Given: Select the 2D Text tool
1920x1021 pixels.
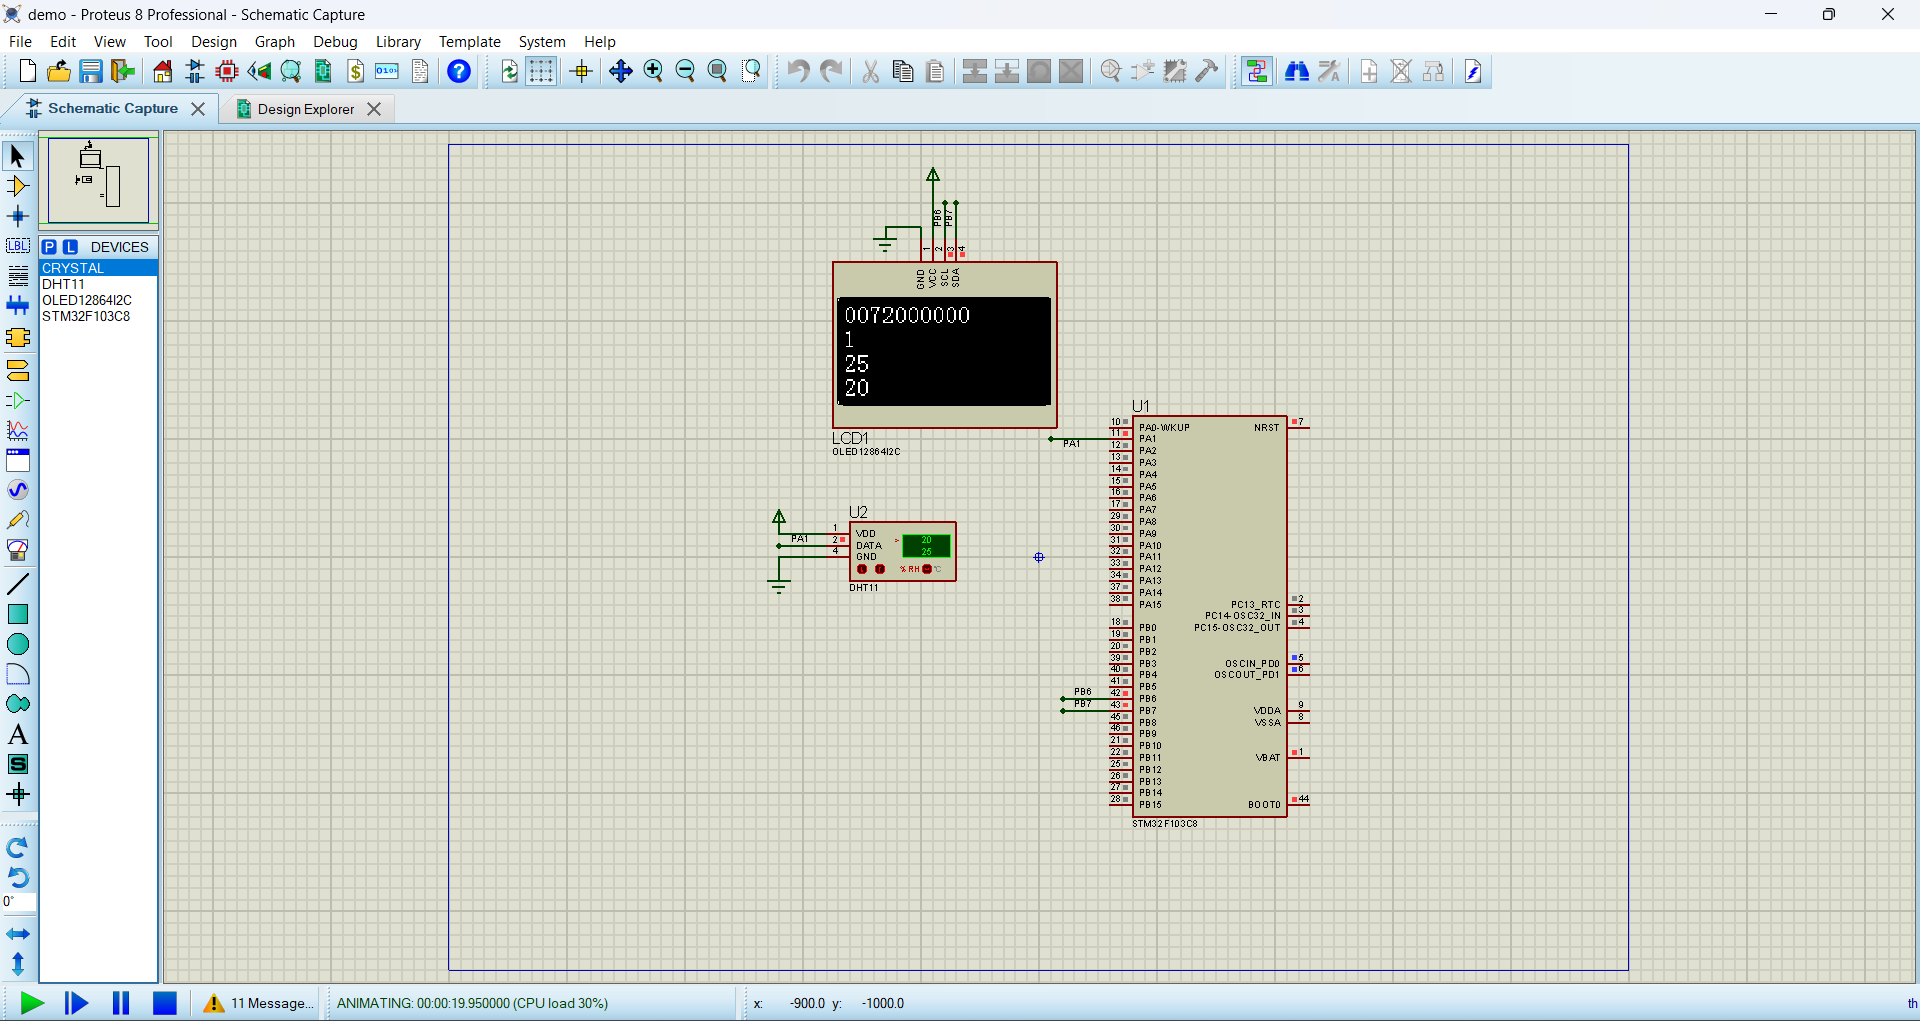Looking at the screenshot, I should coord(17,734).
